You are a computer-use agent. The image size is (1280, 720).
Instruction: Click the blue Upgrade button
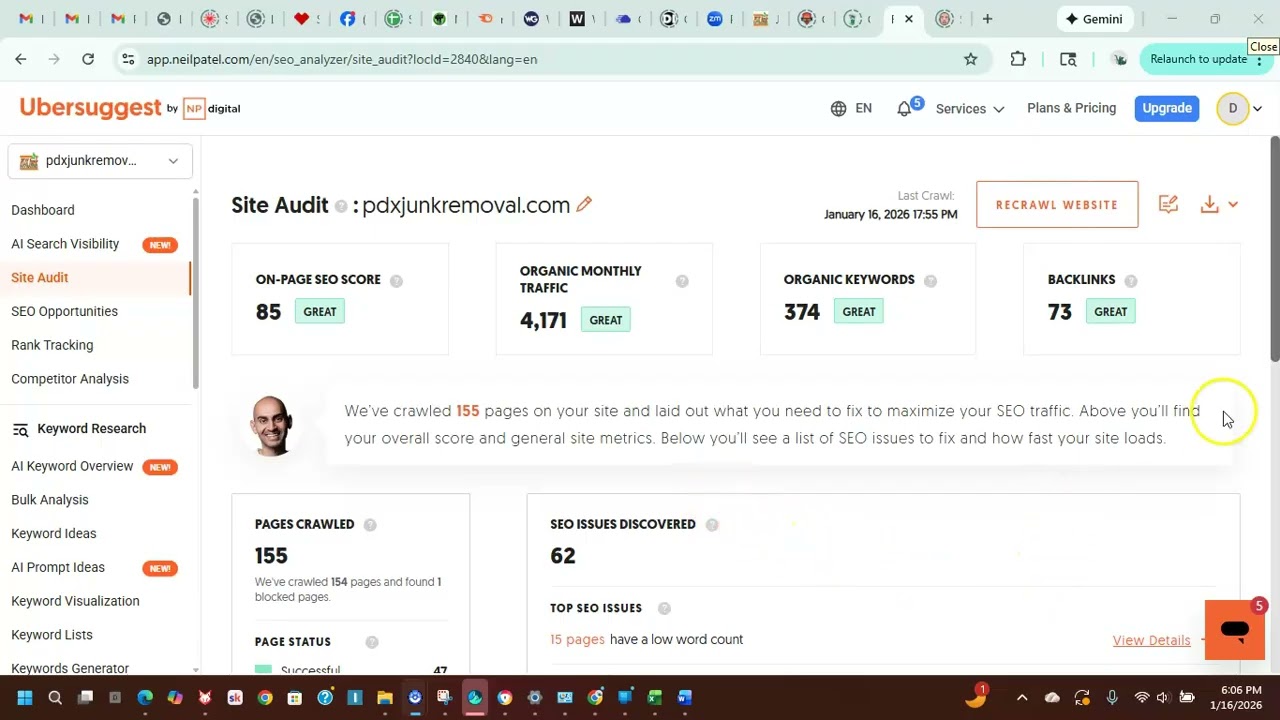click(1167, 108)
